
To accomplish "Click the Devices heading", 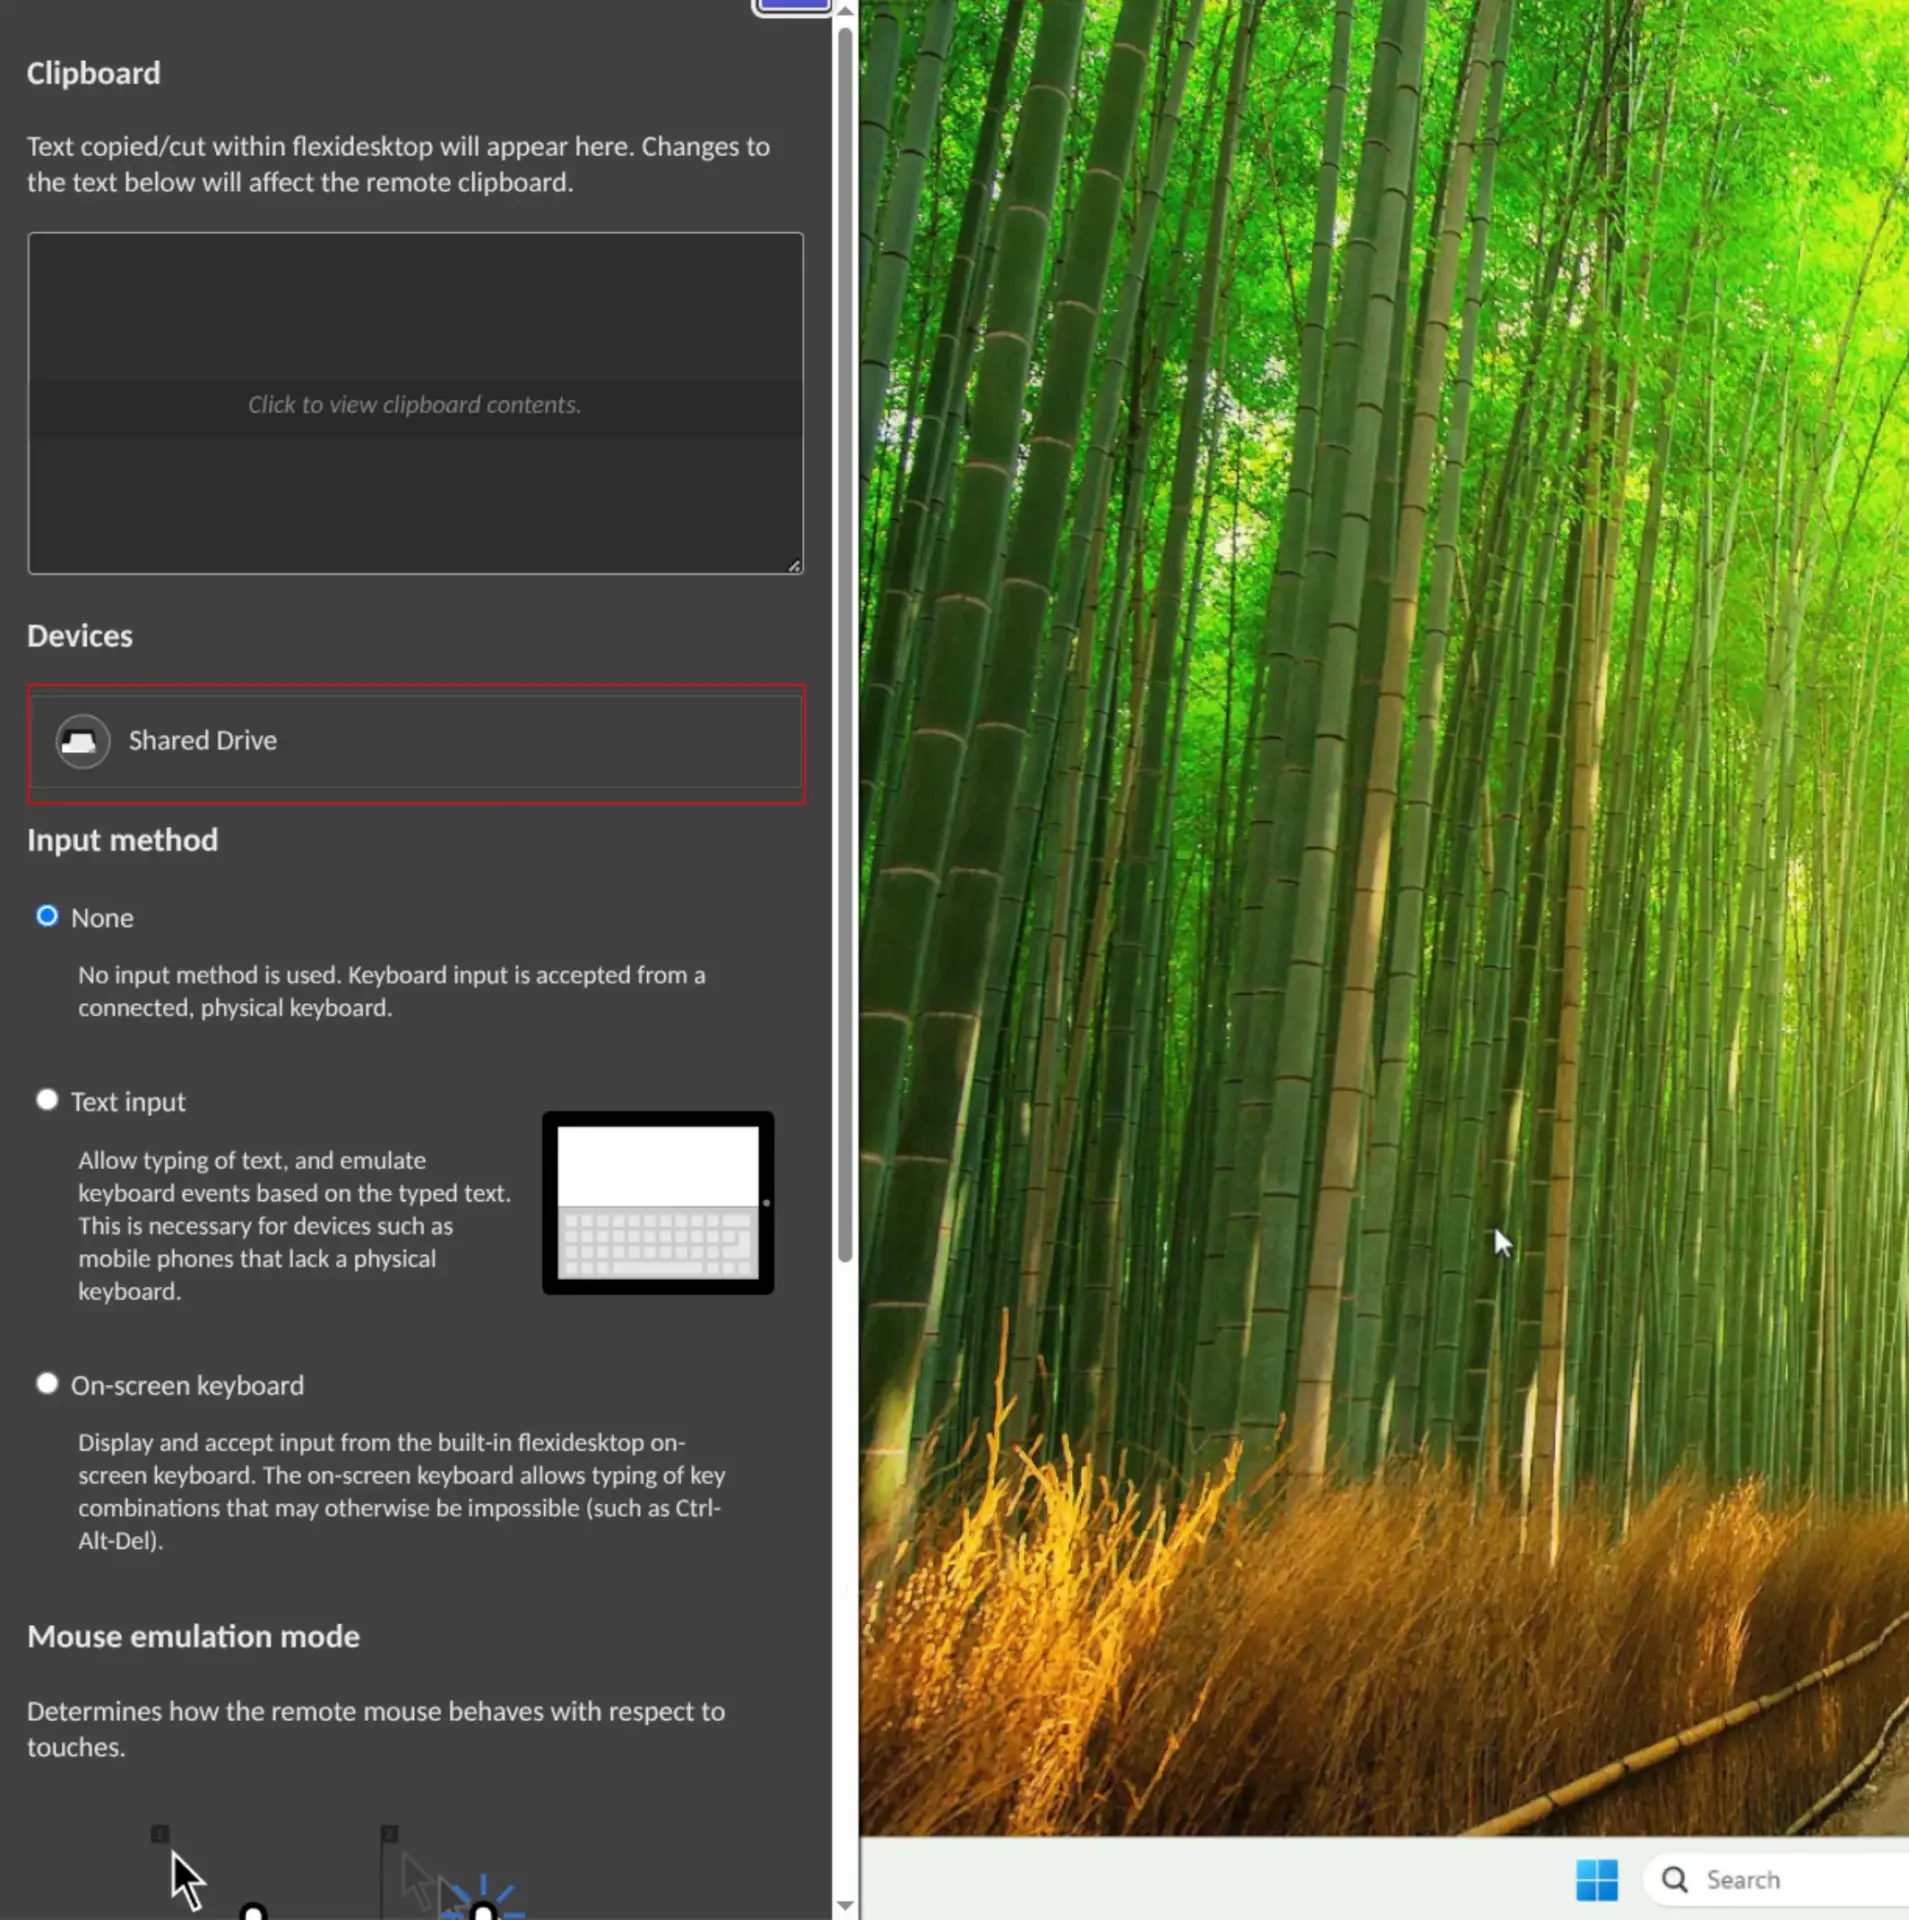I will (x=80, y=636).
